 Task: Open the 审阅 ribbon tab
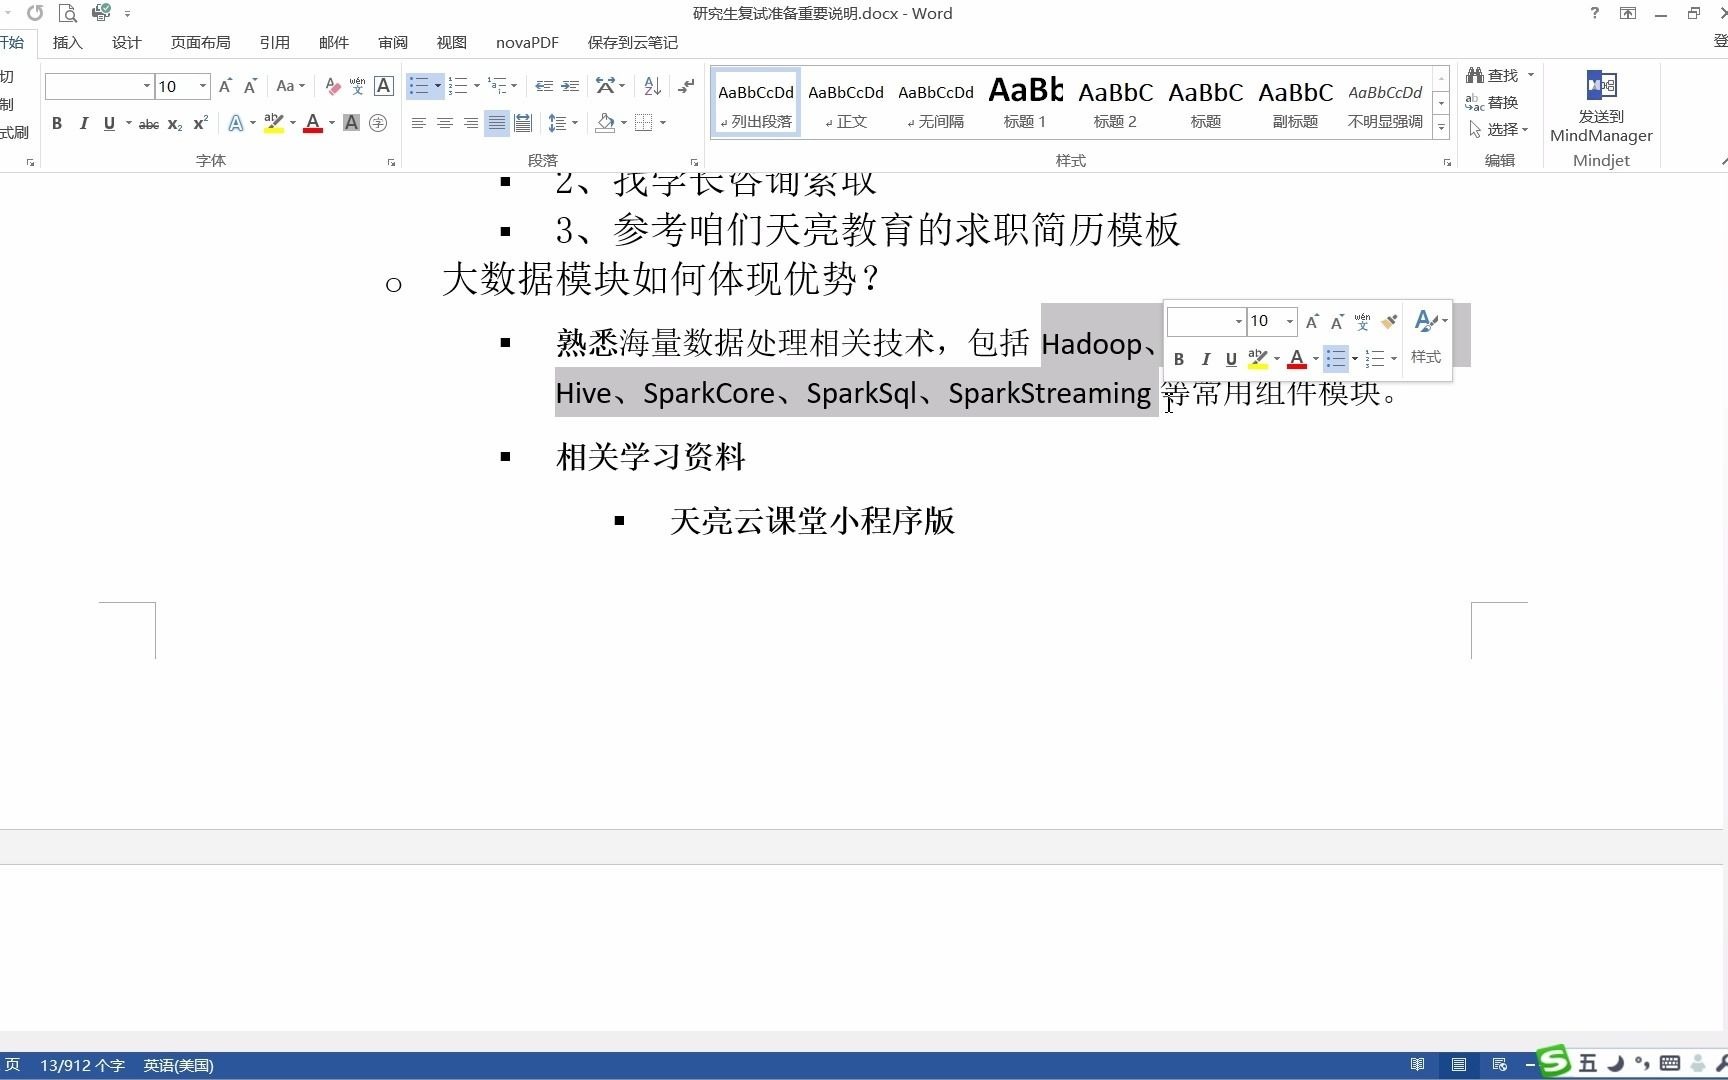(392, 42)
